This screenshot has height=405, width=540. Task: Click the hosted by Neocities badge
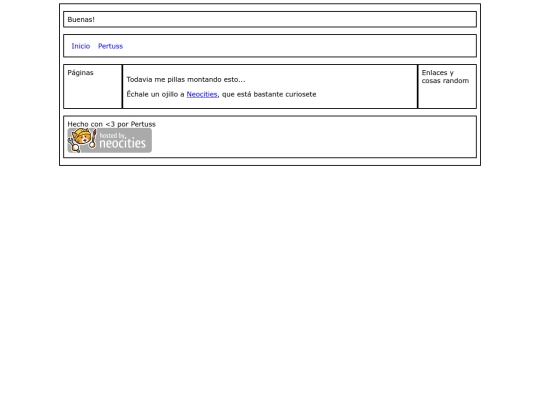[x=110, y=140]
